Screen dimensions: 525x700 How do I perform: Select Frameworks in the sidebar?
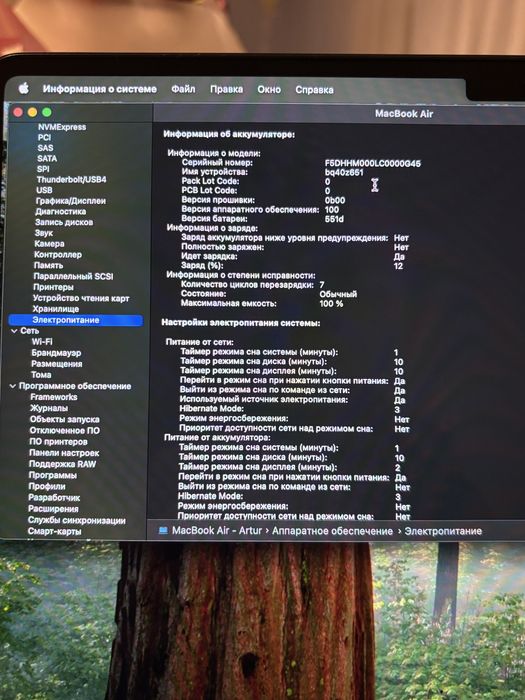54,397
